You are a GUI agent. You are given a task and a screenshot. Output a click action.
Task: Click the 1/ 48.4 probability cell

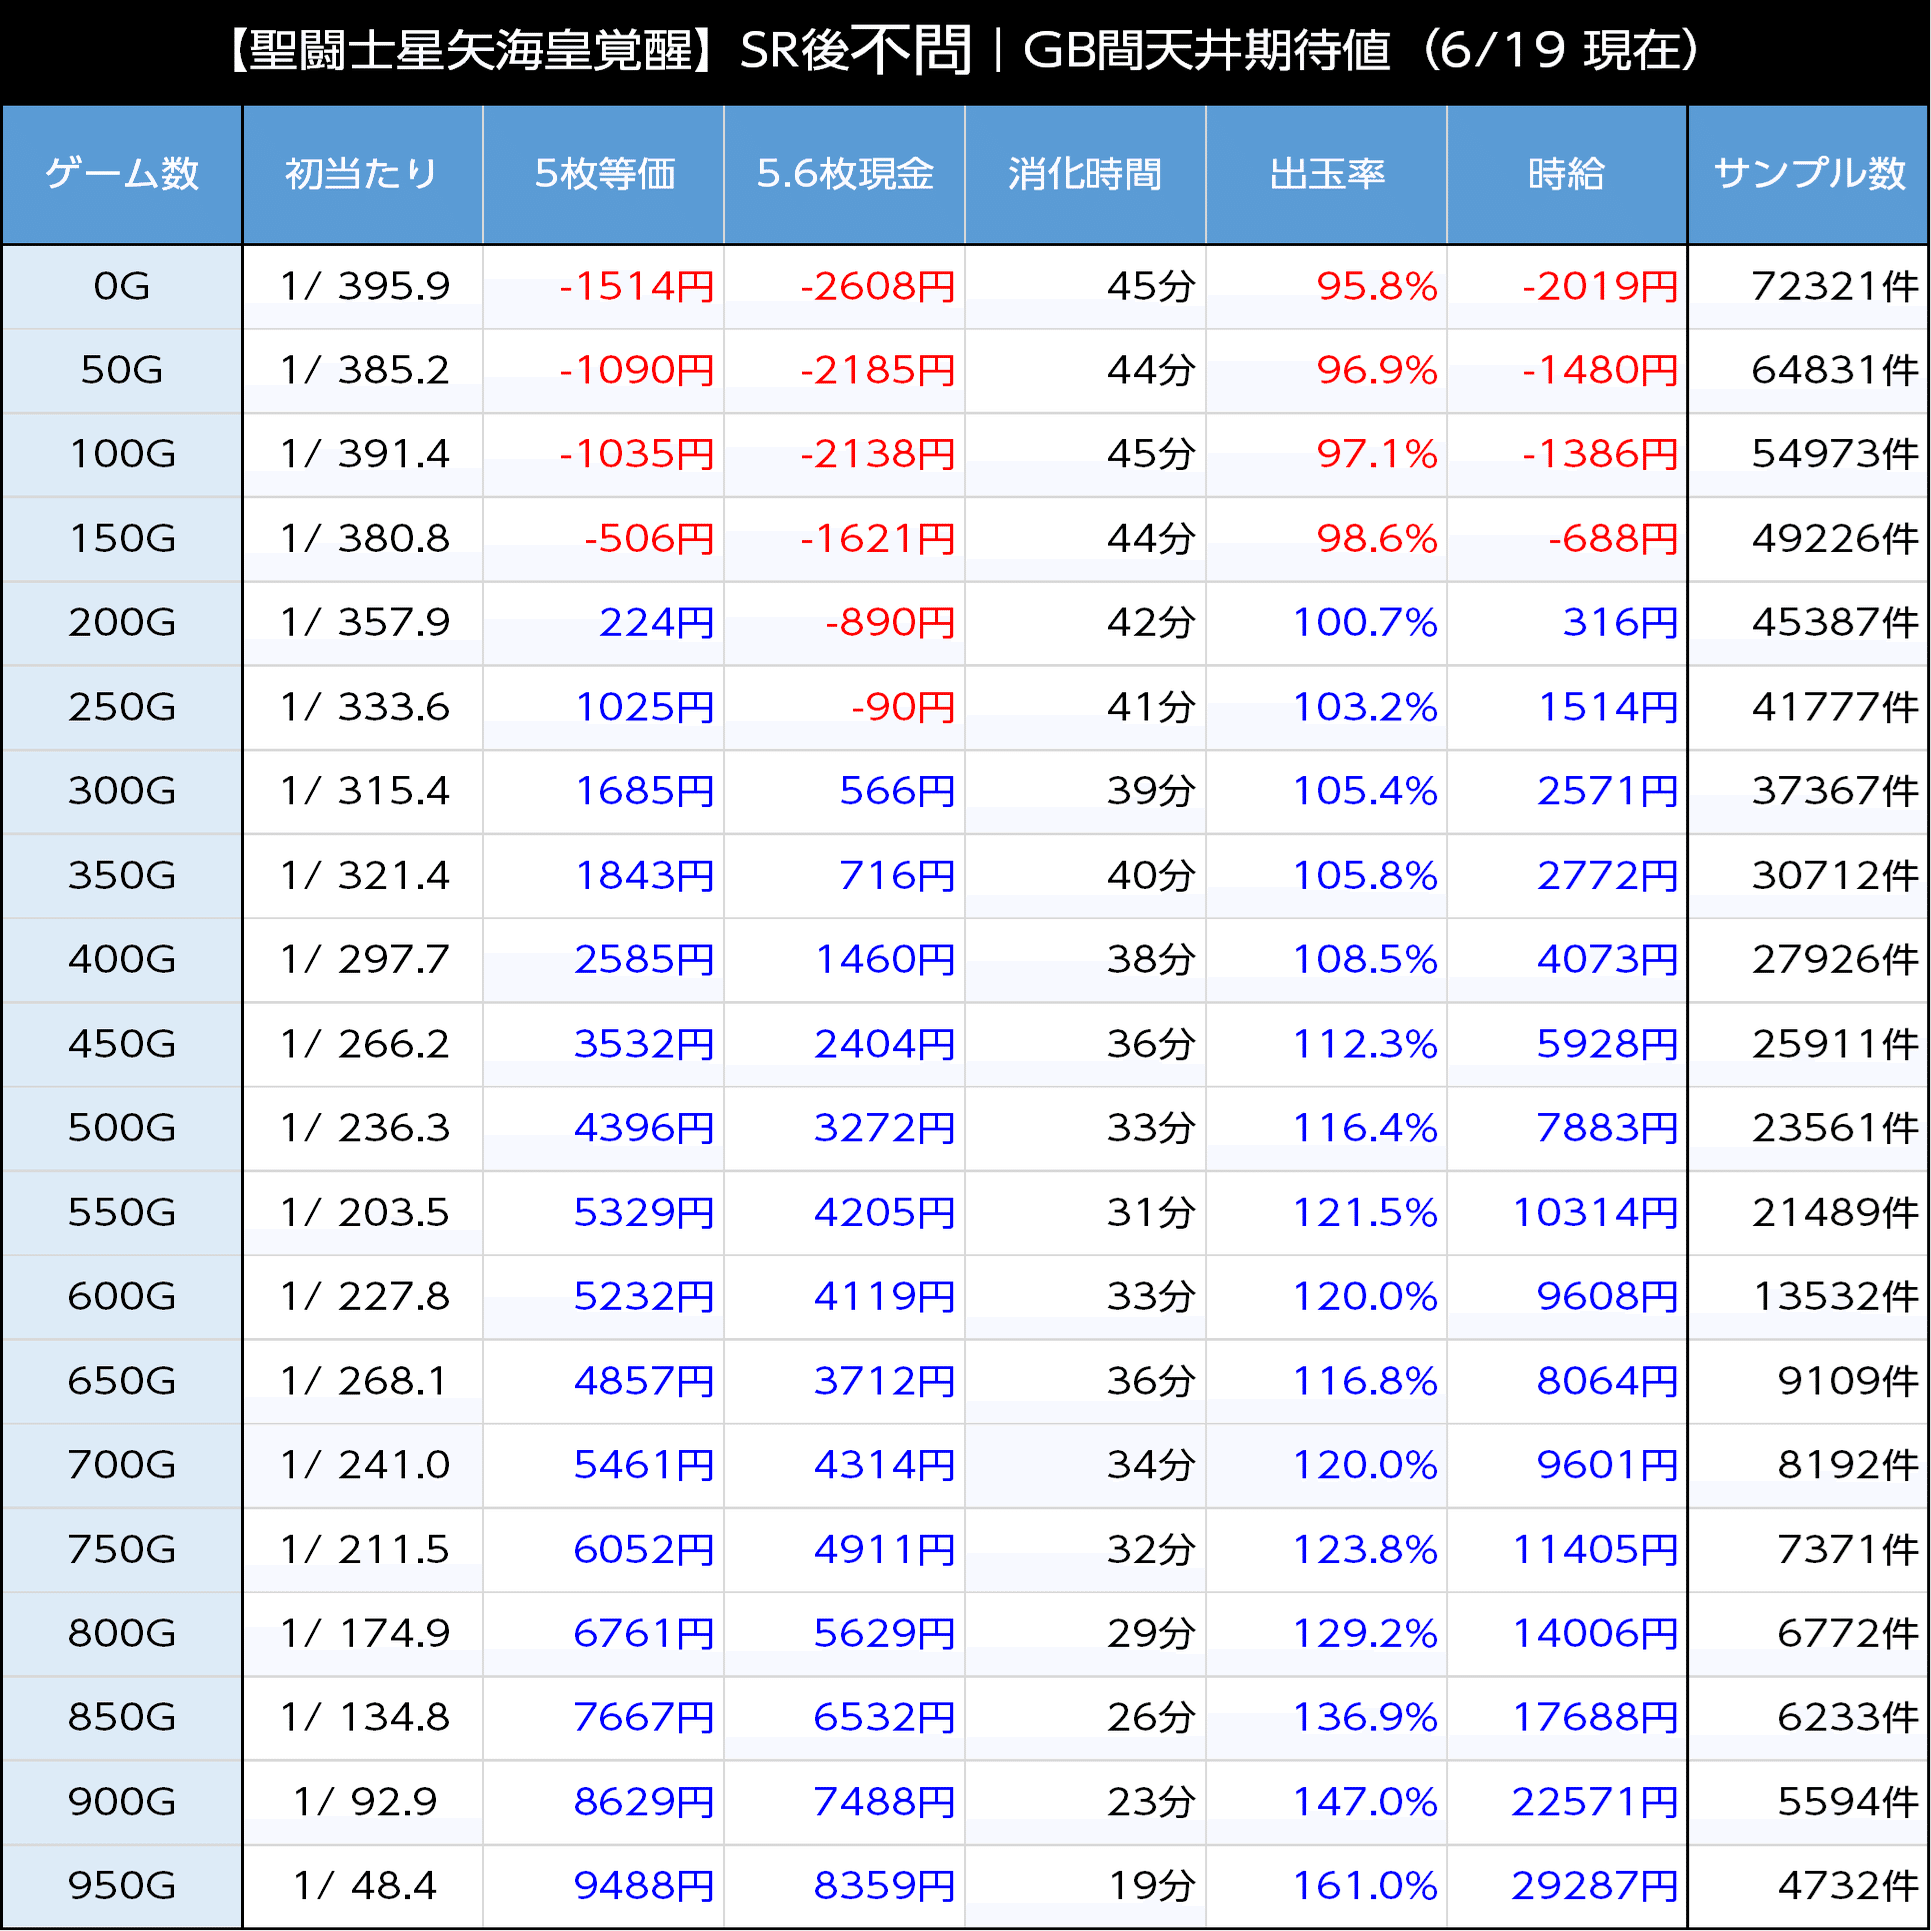click(x=365, y=1886)
